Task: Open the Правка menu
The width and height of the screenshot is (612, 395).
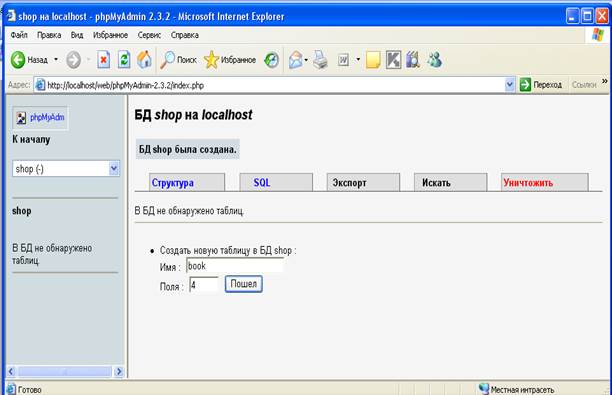Action: pyautogui.click(x=49, y=35)
